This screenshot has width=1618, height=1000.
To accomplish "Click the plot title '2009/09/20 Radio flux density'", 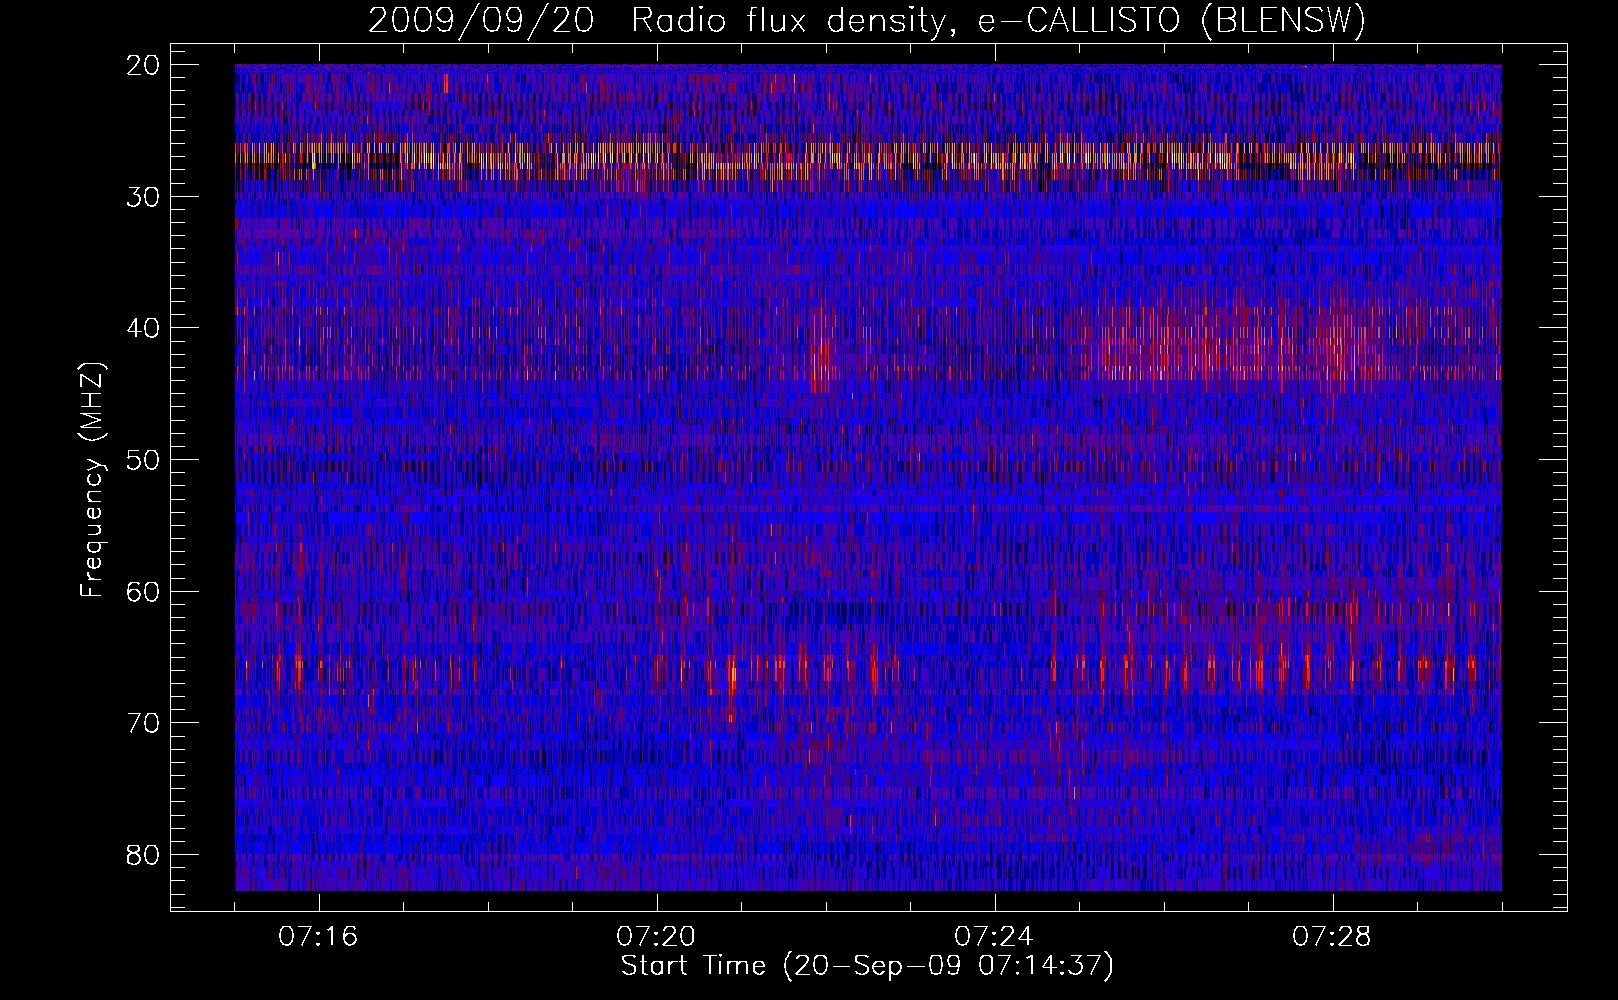I will point(866,21).
